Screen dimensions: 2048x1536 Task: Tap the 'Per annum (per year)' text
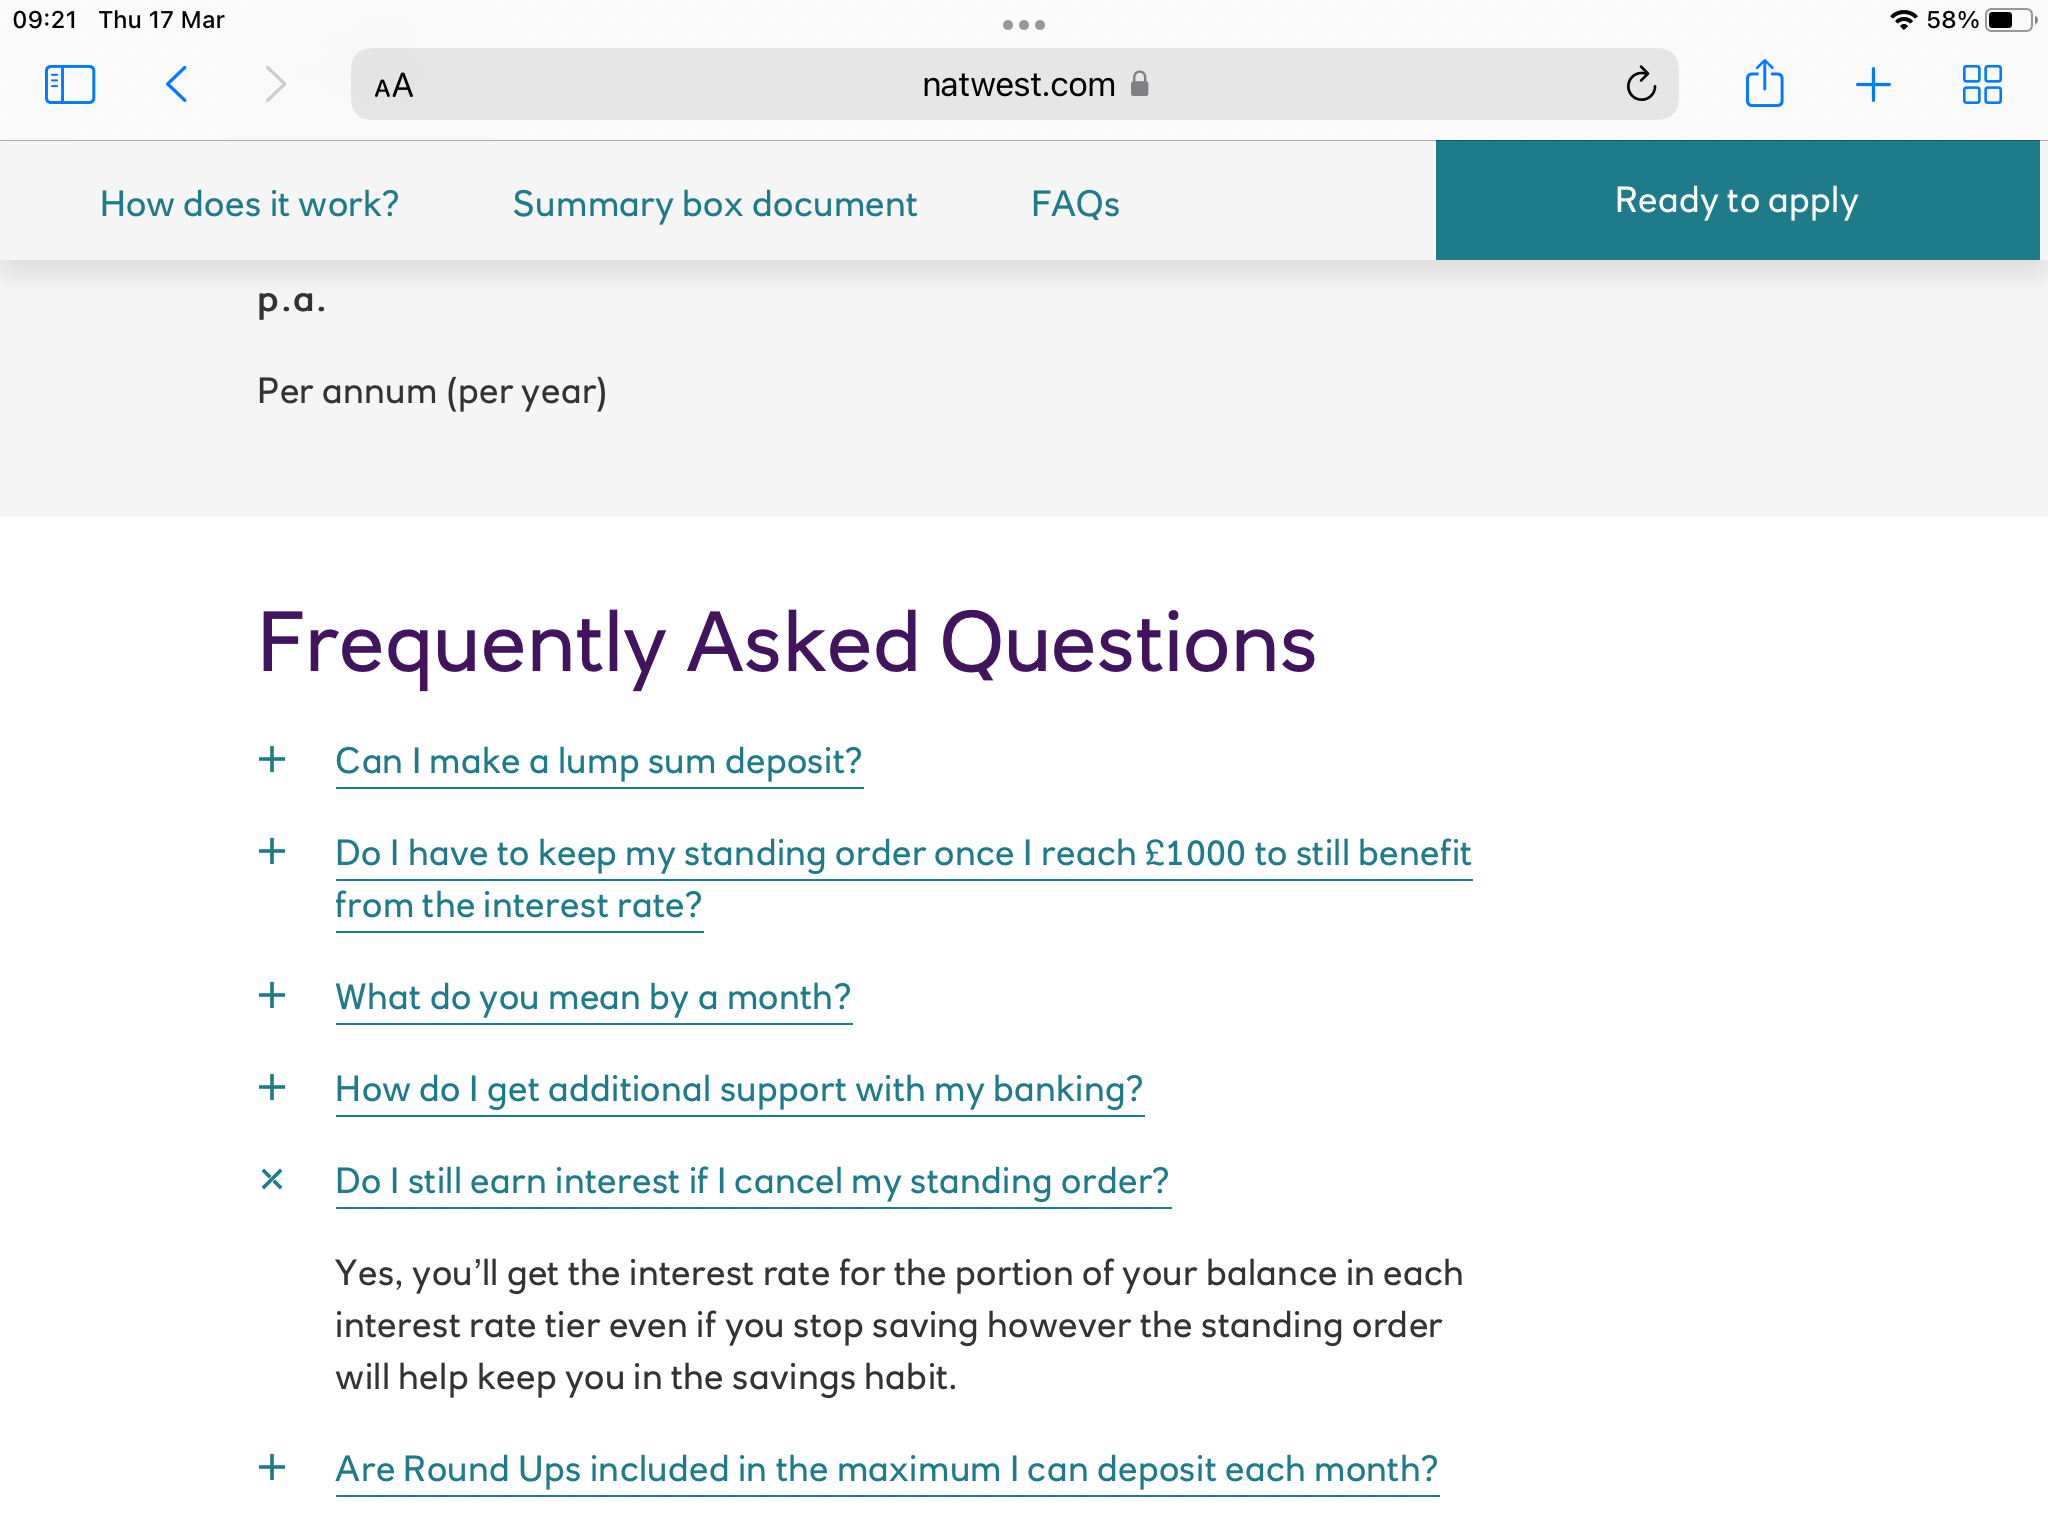[432, 392]
